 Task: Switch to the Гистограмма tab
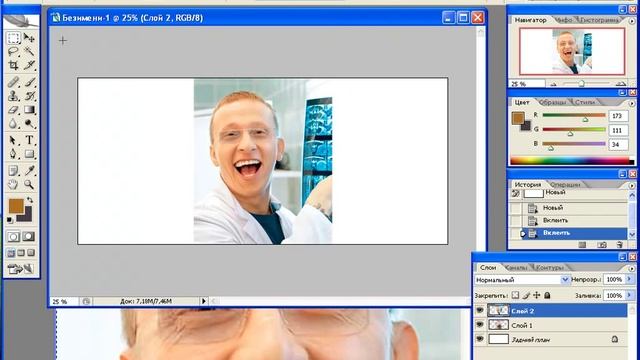(599, 20)
